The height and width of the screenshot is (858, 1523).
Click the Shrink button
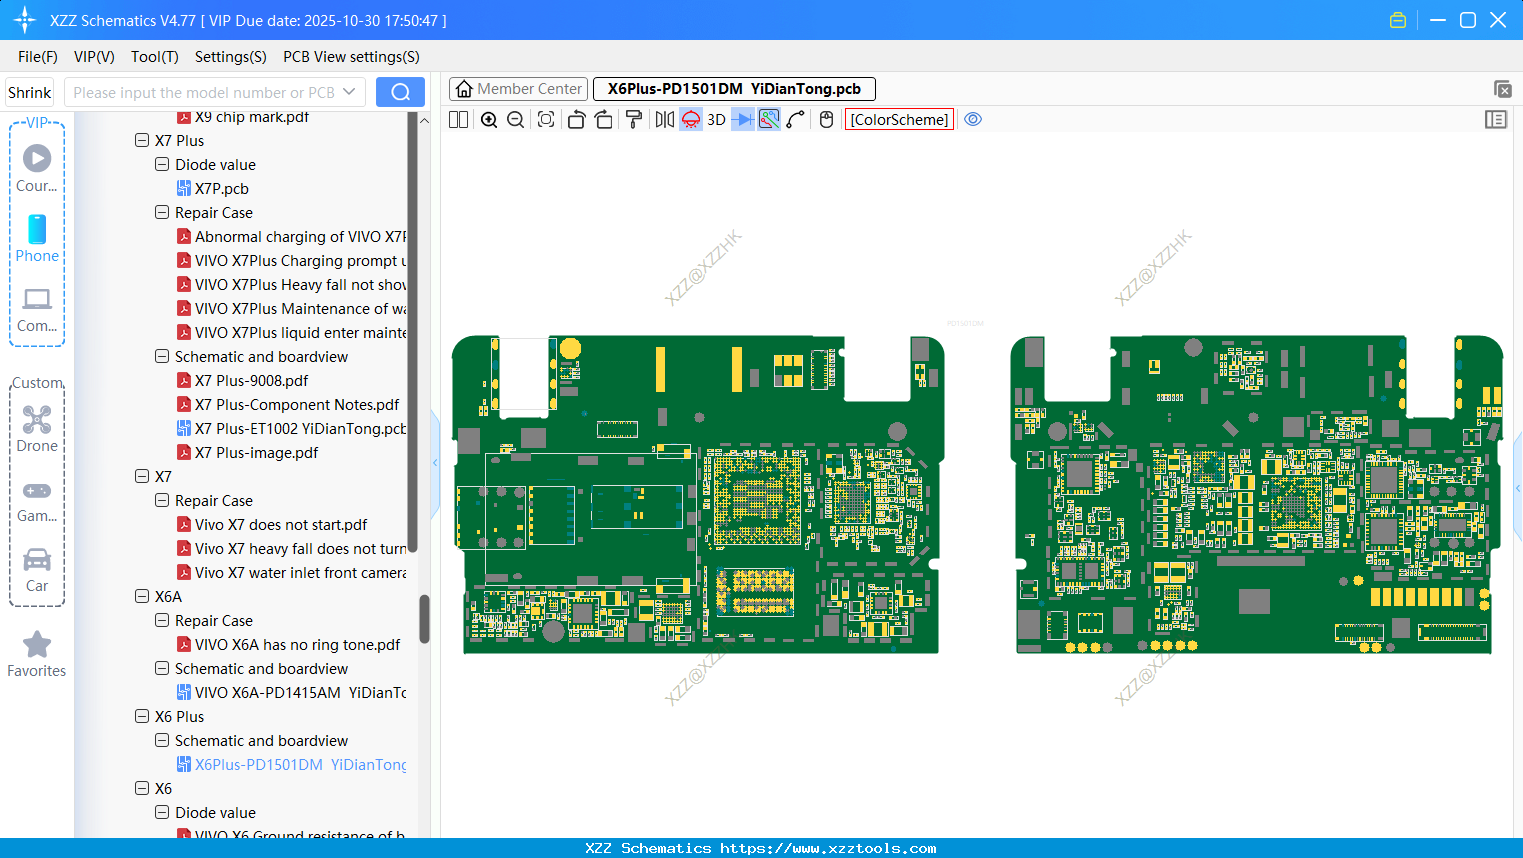tap(30, 92)
